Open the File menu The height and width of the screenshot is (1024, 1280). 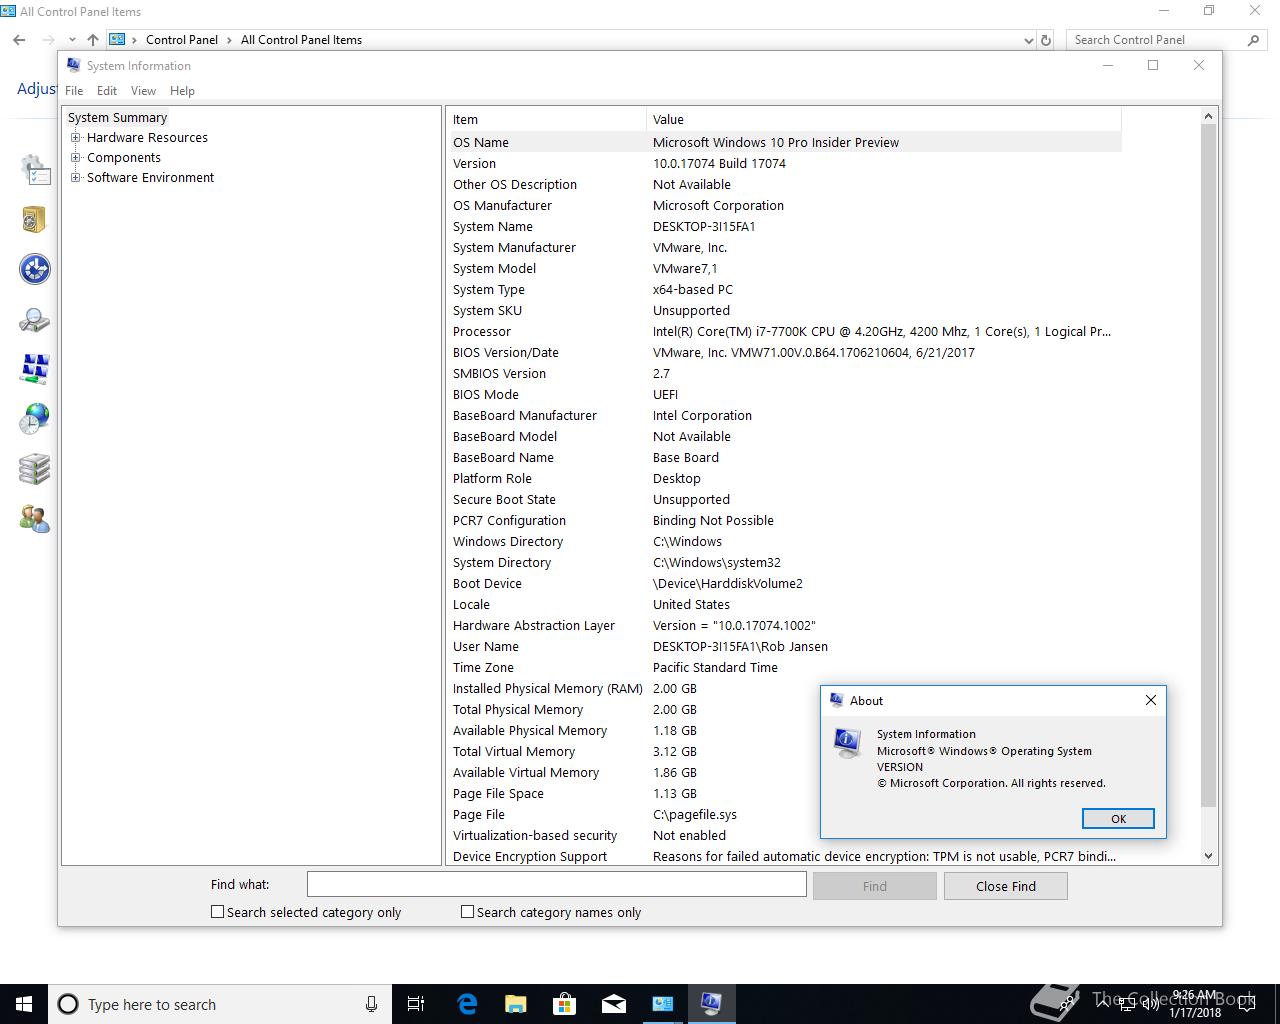click(x=74, y=91)
